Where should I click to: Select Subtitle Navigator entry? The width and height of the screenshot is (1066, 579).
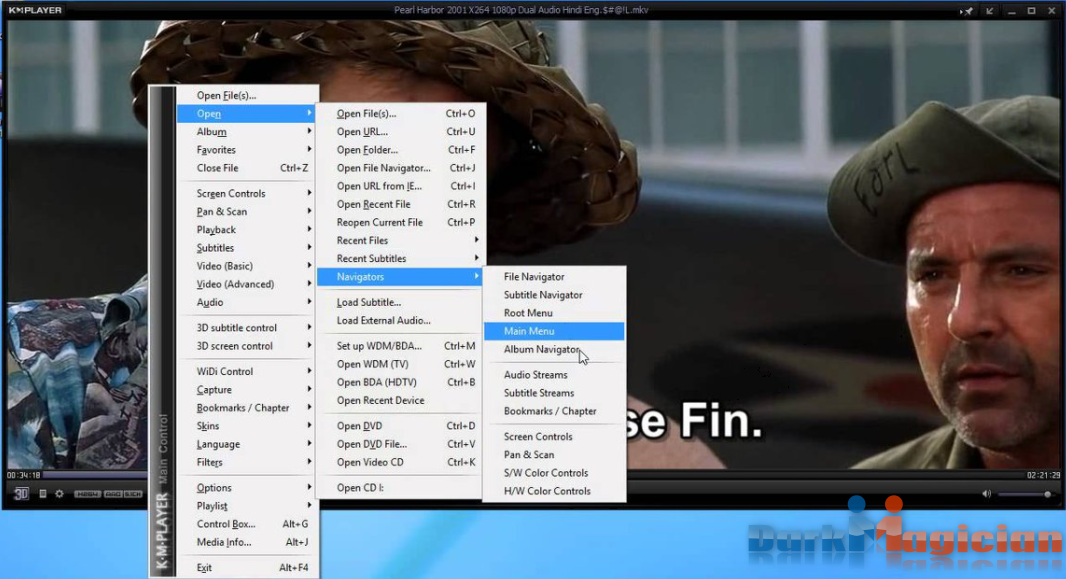pyautogui.click(x=554, y=295)
